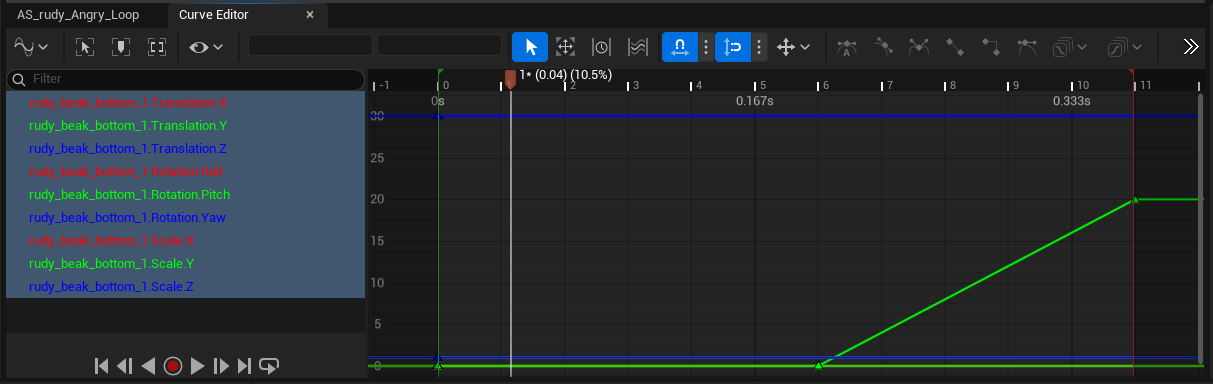Open pre-infinity extrapolation dropdown
Screen dimensions: 1213x384
click(x=1071, y=46)
